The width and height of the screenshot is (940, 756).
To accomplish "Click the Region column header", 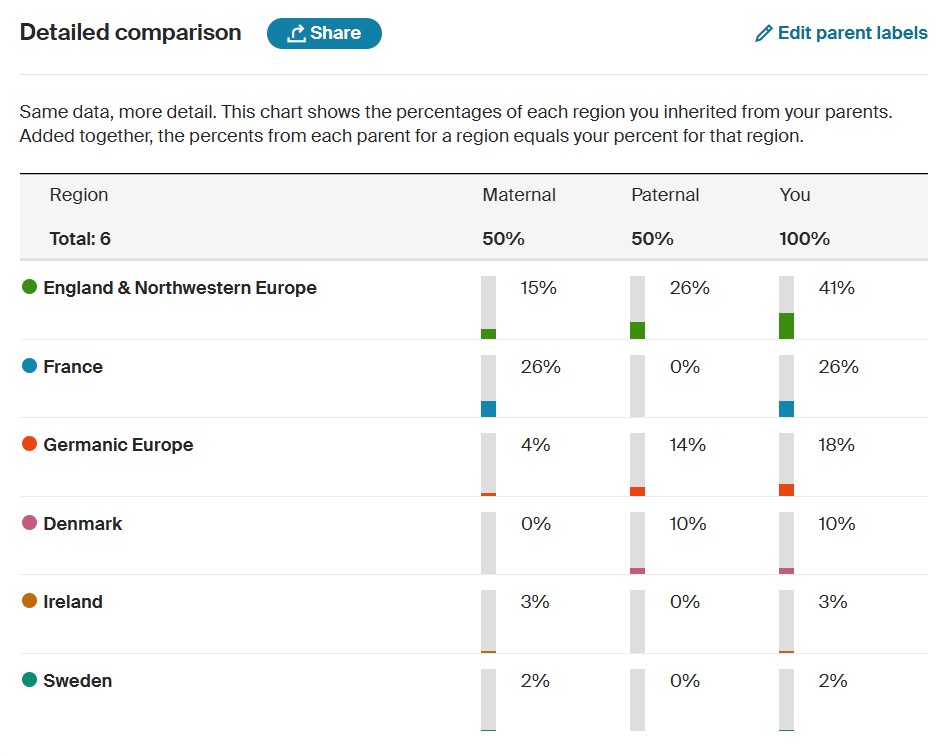I will point(79,195).
